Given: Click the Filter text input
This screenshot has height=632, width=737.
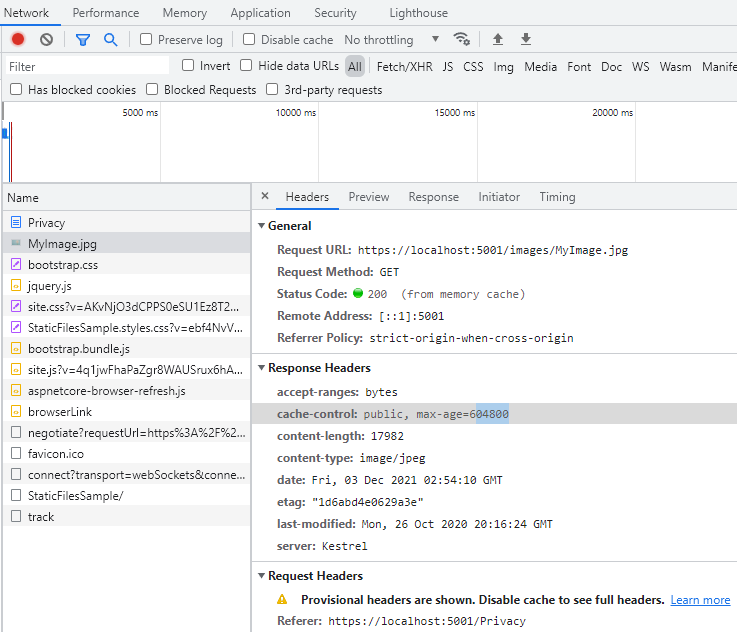Looking at the screenshot, I should point(87,66).
